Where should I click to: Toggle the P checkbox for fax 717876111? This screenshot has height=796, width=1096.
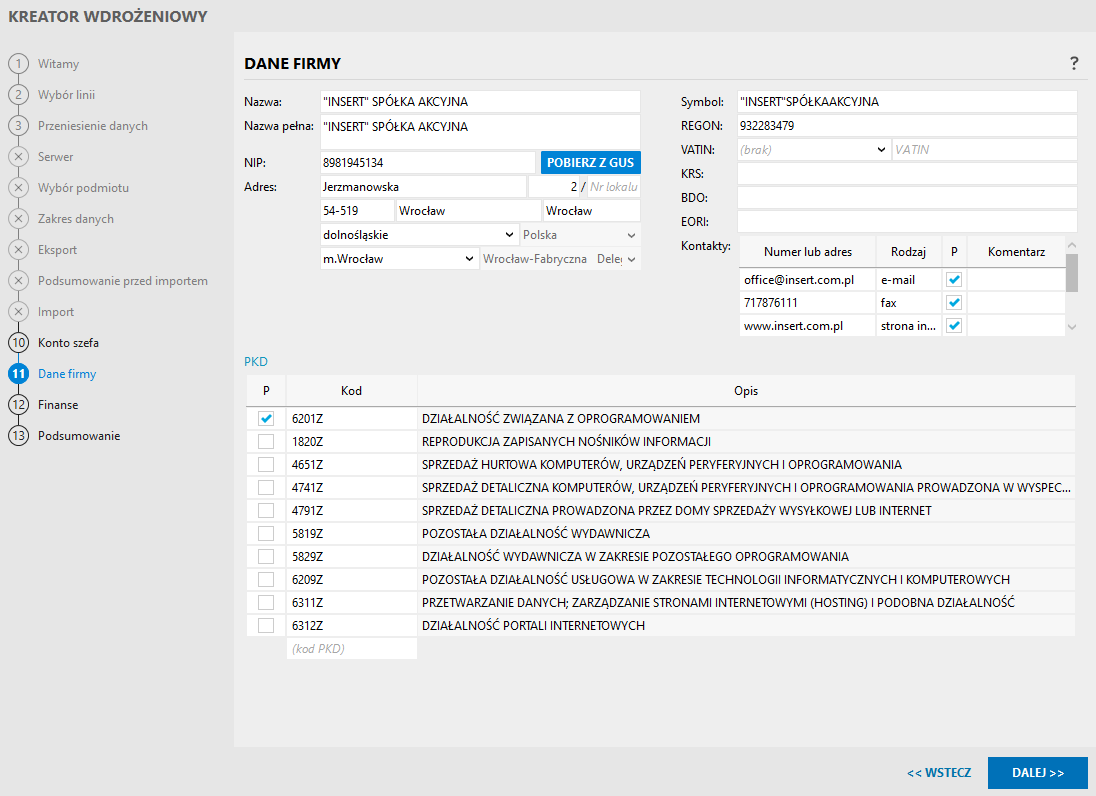click(954, 303)
